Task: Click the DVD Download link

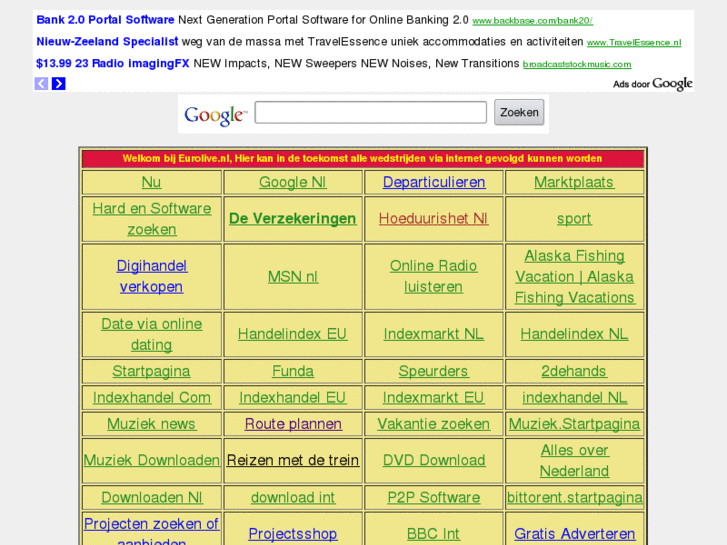Action: tap(433, 460)
